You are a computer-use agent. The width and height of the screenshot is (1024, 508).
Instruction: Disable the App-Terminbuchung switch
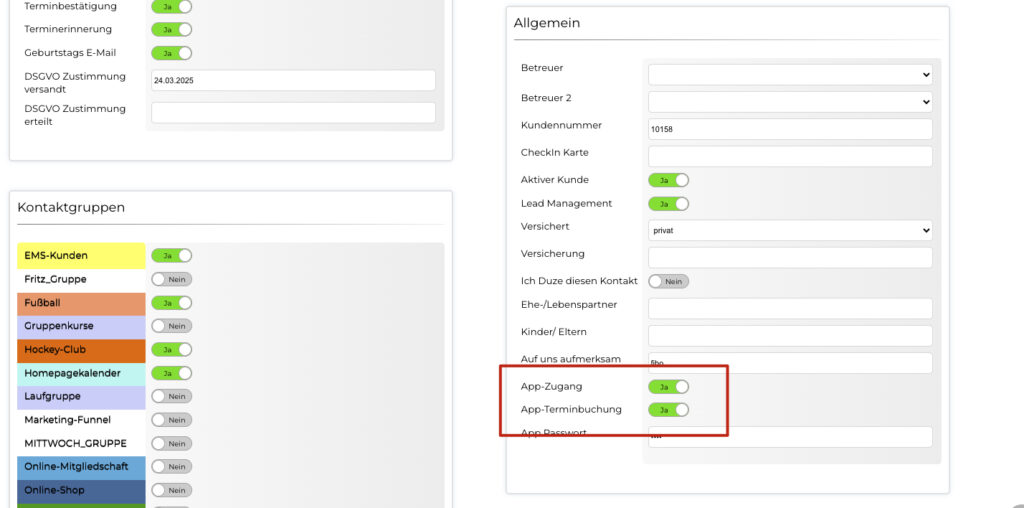pos(668,410)
